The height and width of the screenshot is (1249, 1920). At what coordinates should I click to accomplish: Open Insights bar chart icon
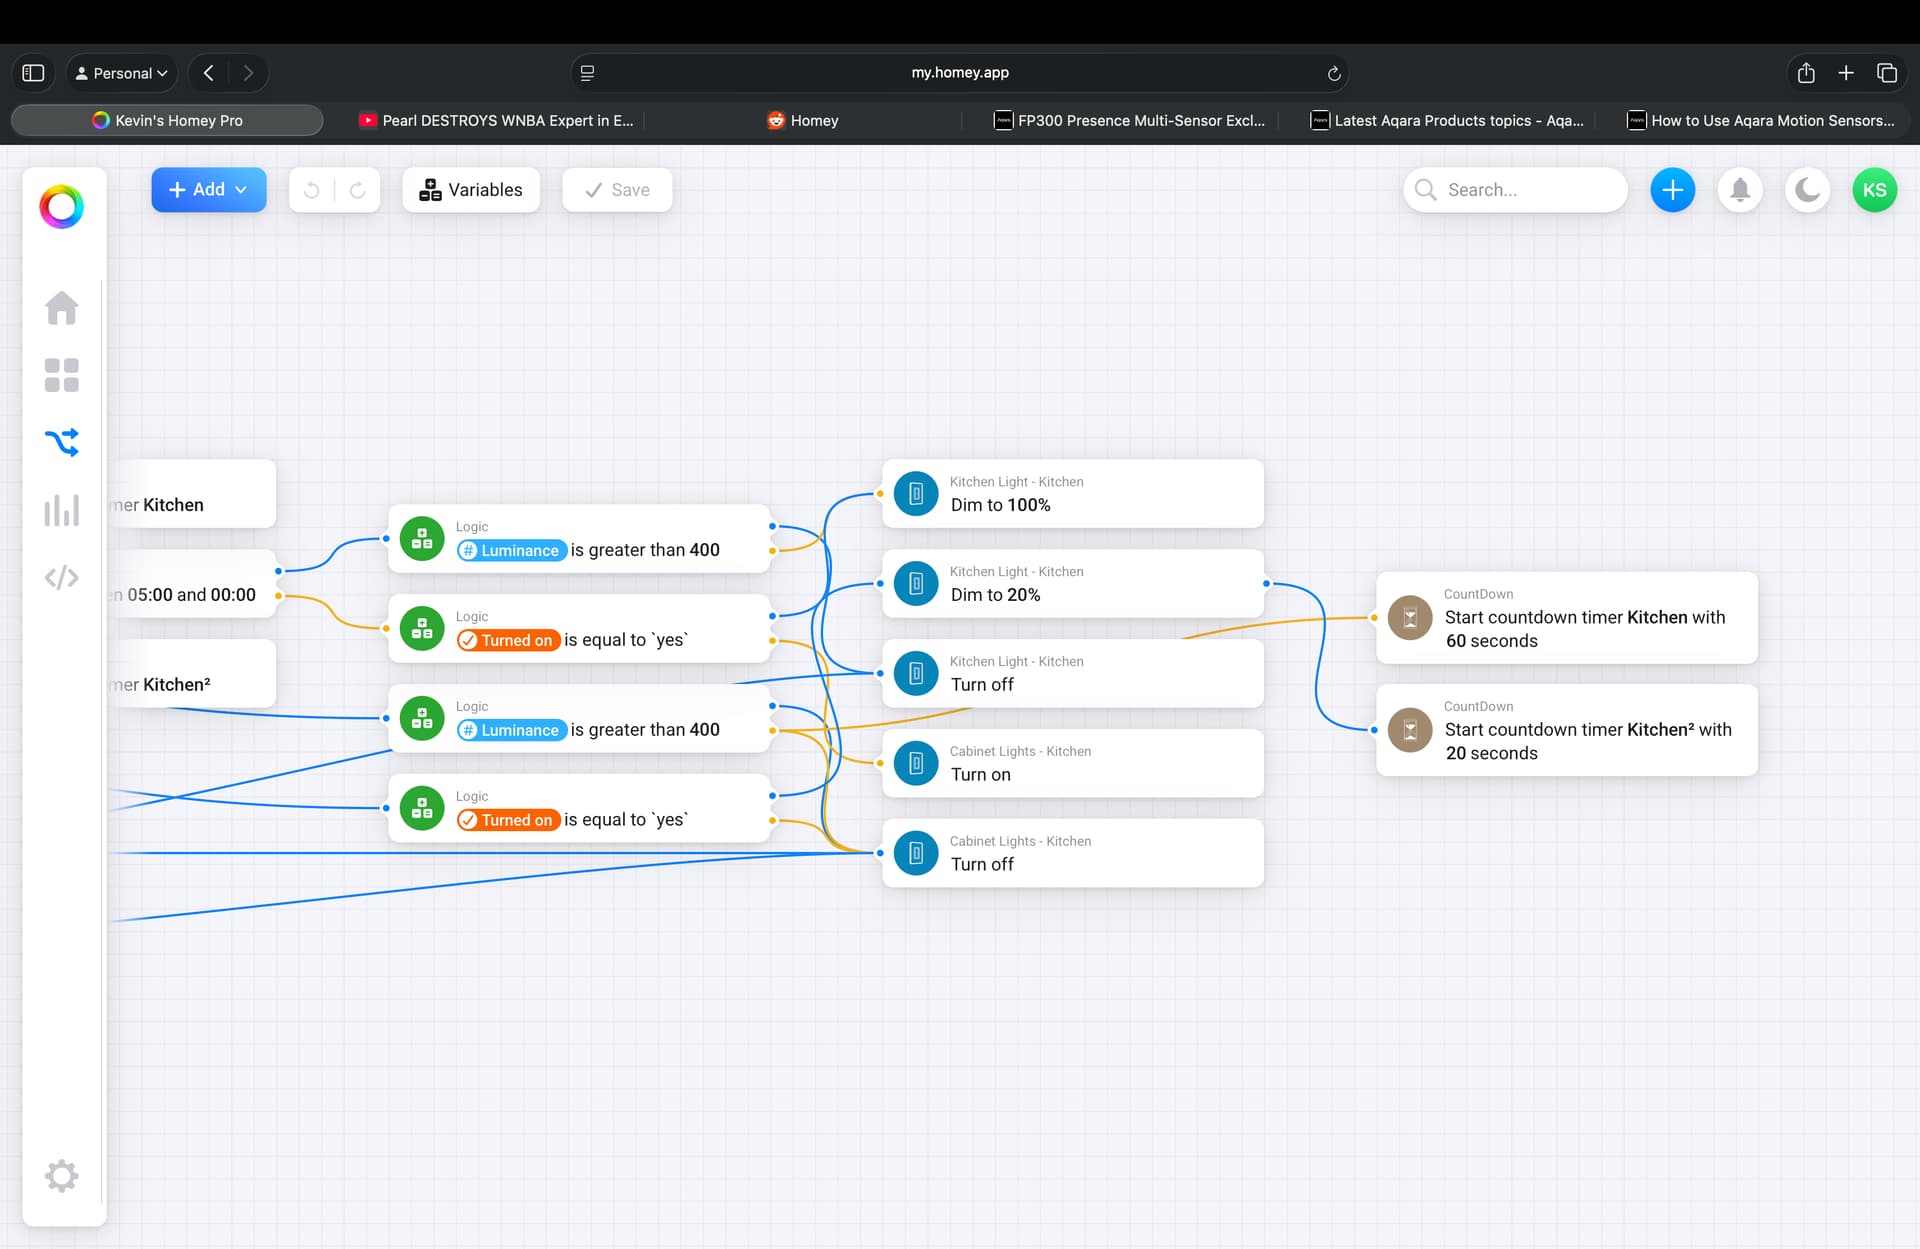tap(61, 510)
